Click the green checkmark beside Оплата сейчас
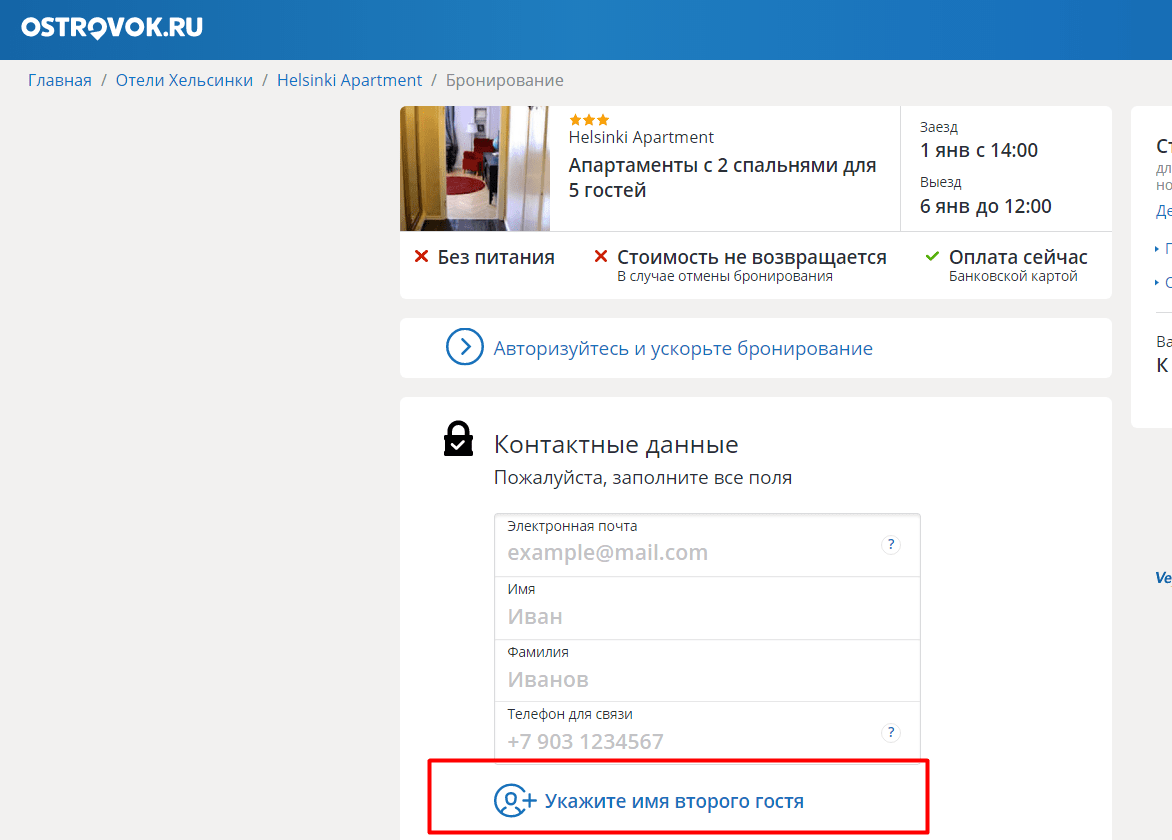This screenshot has height=840, width=1172. click(932, 256)
